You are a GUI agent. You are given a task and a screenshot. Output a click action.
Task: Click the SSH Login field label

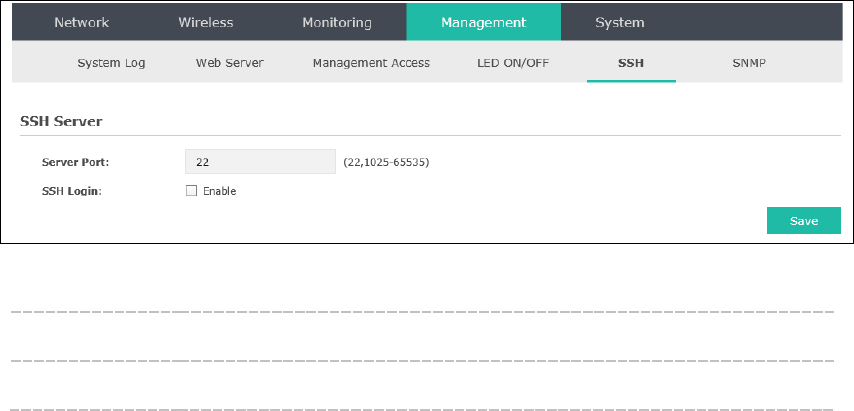click(72, 192)
